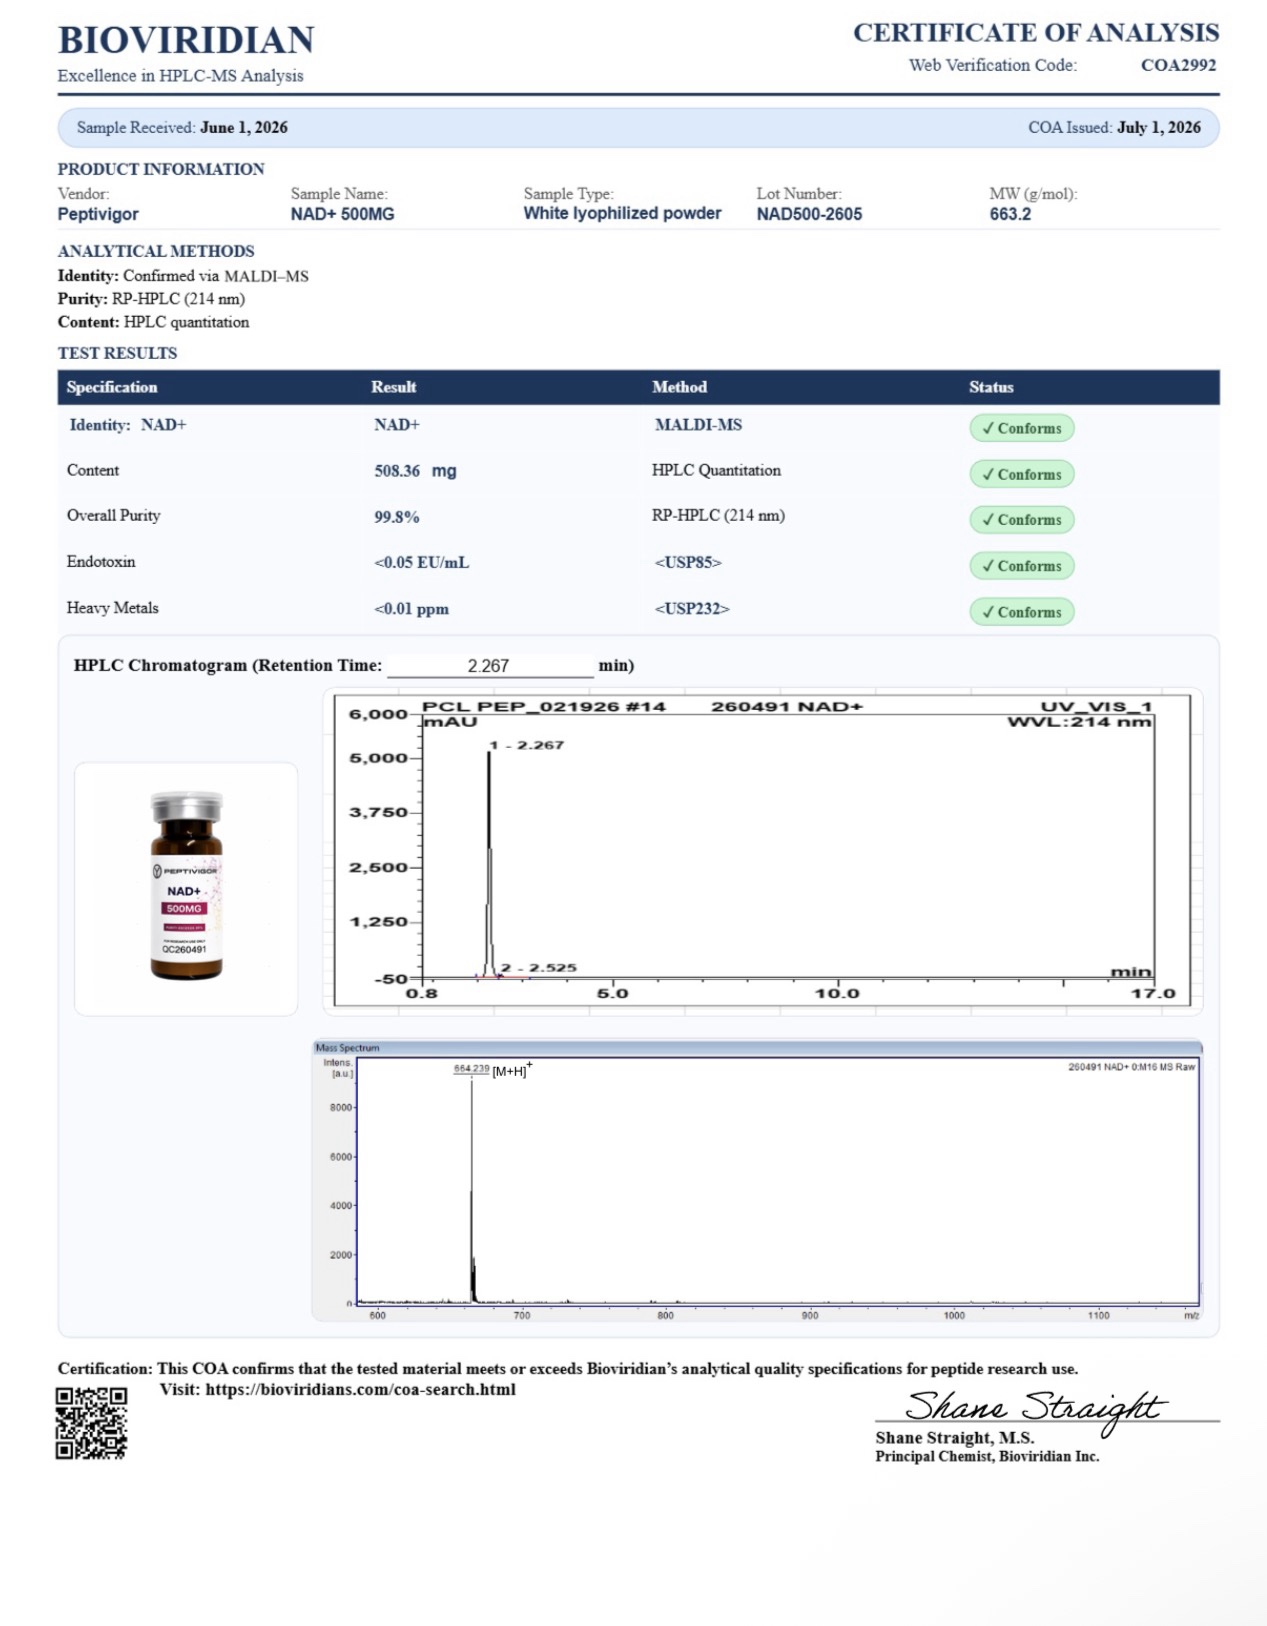Click the NAD+ vial product photo
Viewport: 1267px width, 1626px height.
point(186,886)
